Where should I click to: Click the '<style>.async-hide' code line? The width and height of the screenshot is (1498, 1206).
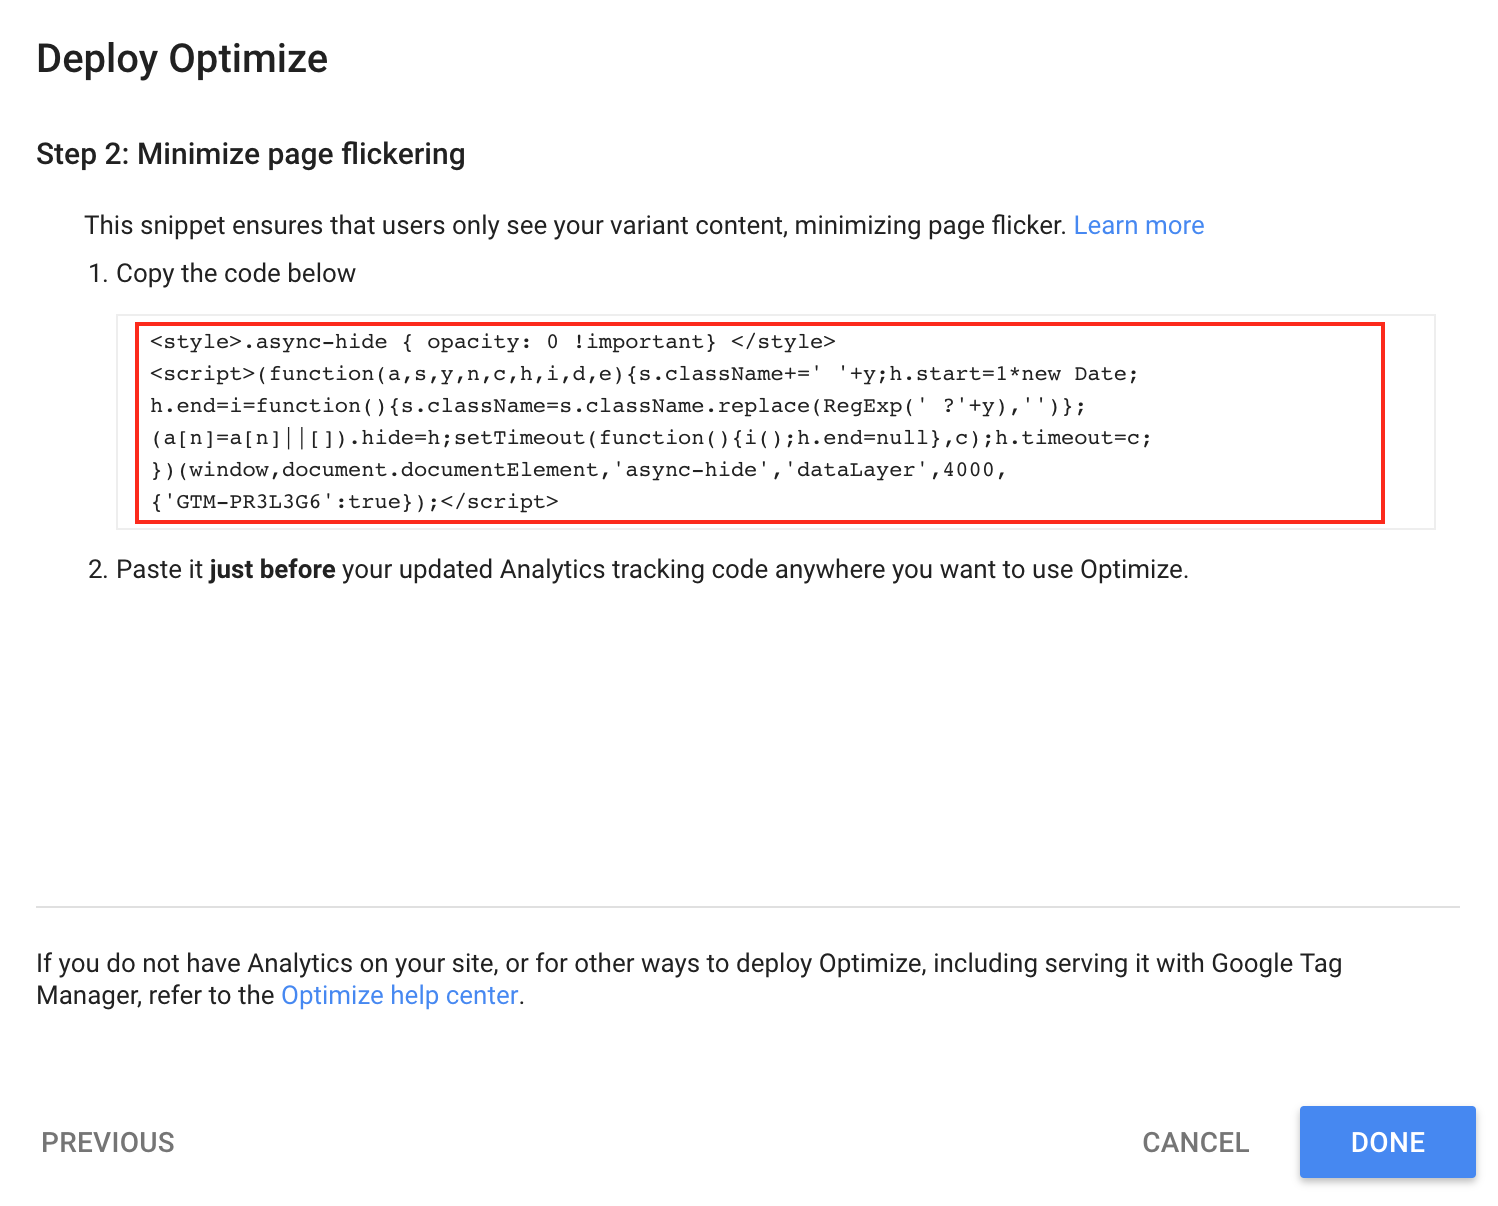[x=492, y=342]
